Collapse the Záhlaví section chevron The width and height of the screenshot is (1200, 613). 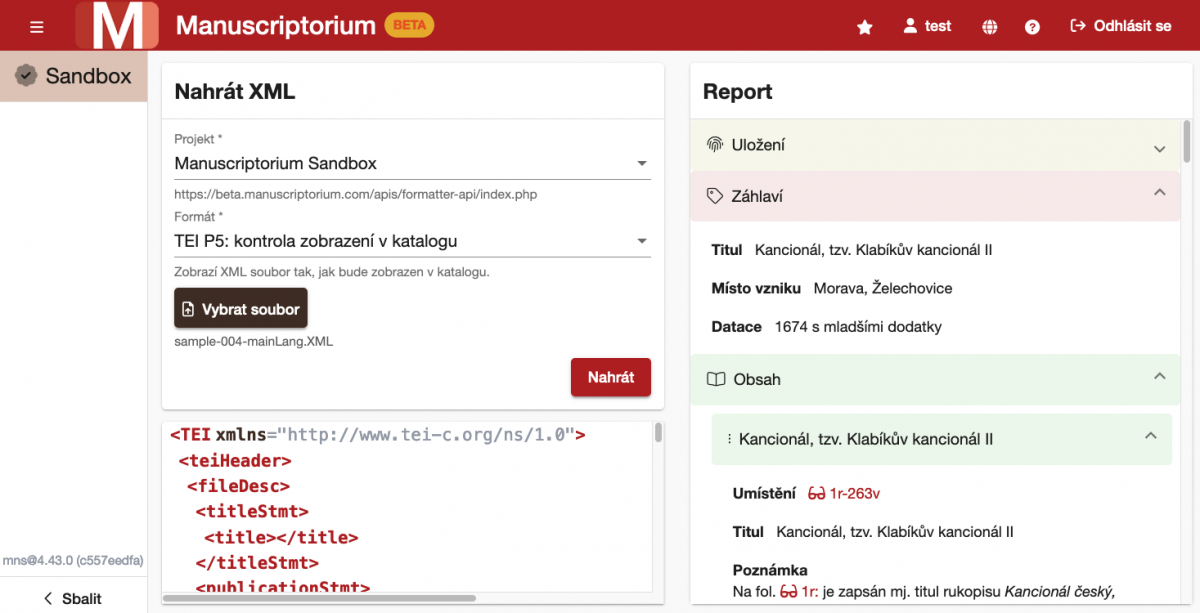pos(1160,191)
